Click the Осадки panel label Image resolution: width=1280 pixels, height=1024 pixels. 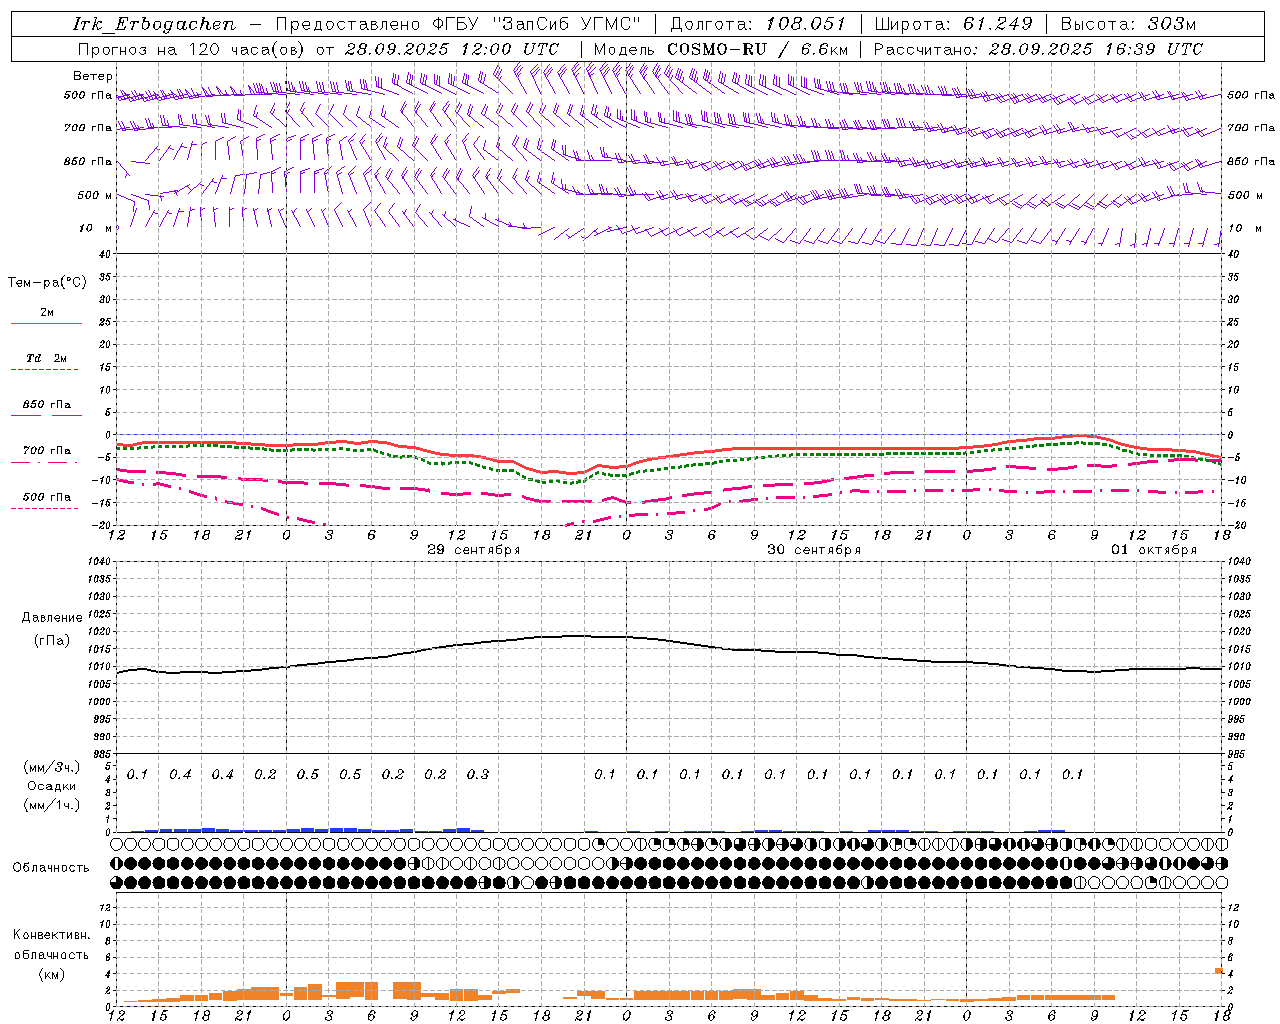pyautogui.click(x=52, y=786)
